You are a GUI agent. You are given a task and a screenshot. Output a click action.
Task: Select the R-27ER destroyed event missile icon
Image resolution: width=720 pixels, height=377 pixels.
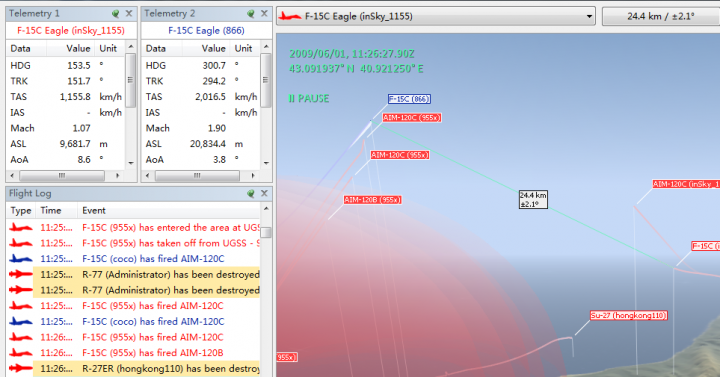pyautogui.click(x=21, y=368)
